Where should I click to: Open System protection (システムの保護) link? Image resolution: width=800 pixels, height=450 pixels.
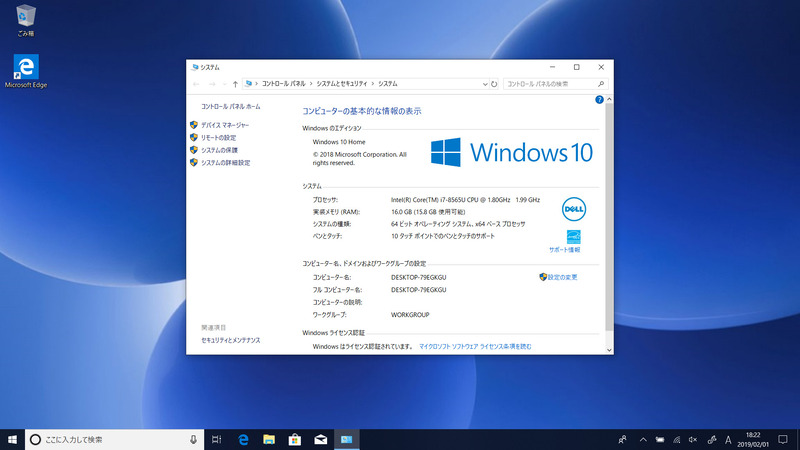[x=219, y=150]
